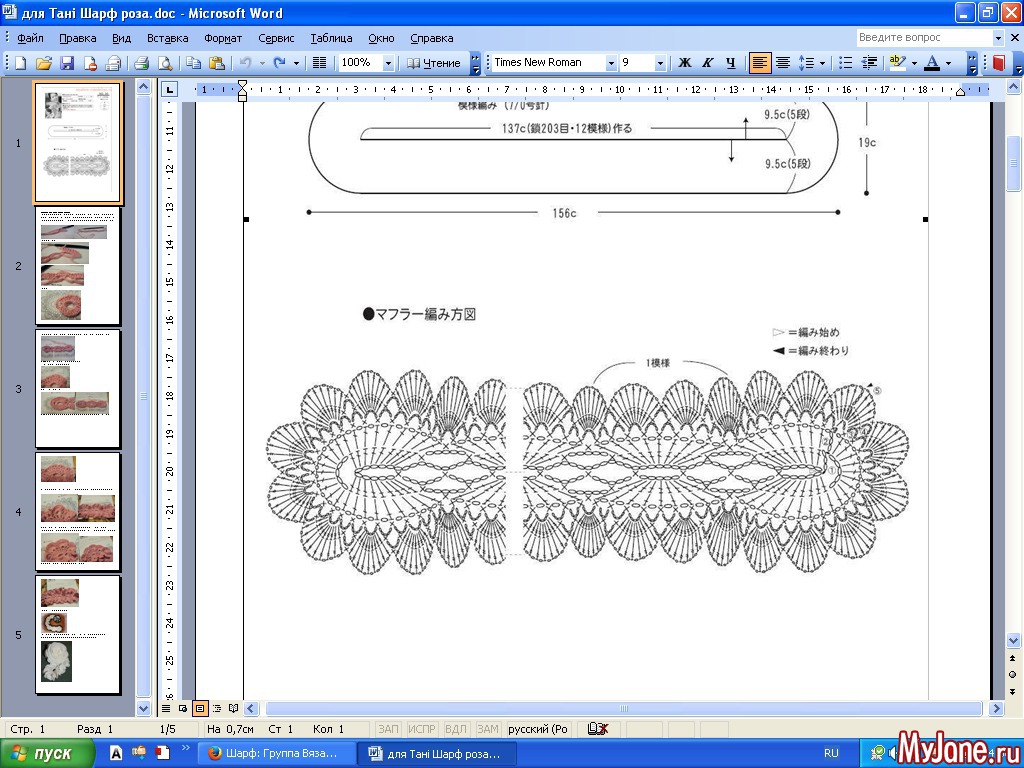Click the пуск Start button
1024x768 pixels.
[46, 753]
